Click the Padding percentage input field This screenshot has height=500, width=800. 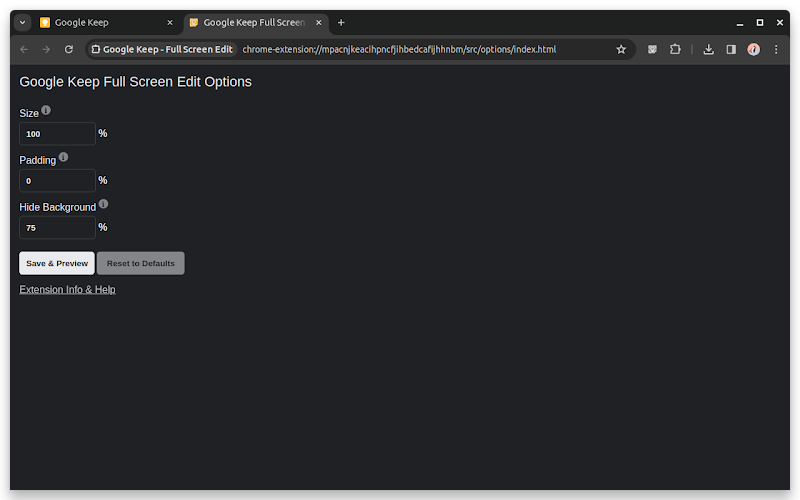tap(57, 181)
